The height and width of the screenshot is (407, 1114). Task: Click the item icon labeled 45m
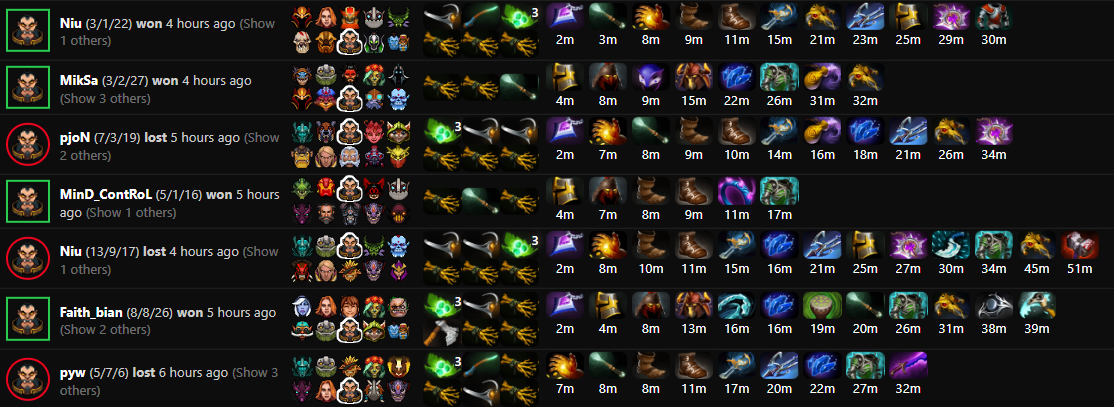[x=1037, y=245]
